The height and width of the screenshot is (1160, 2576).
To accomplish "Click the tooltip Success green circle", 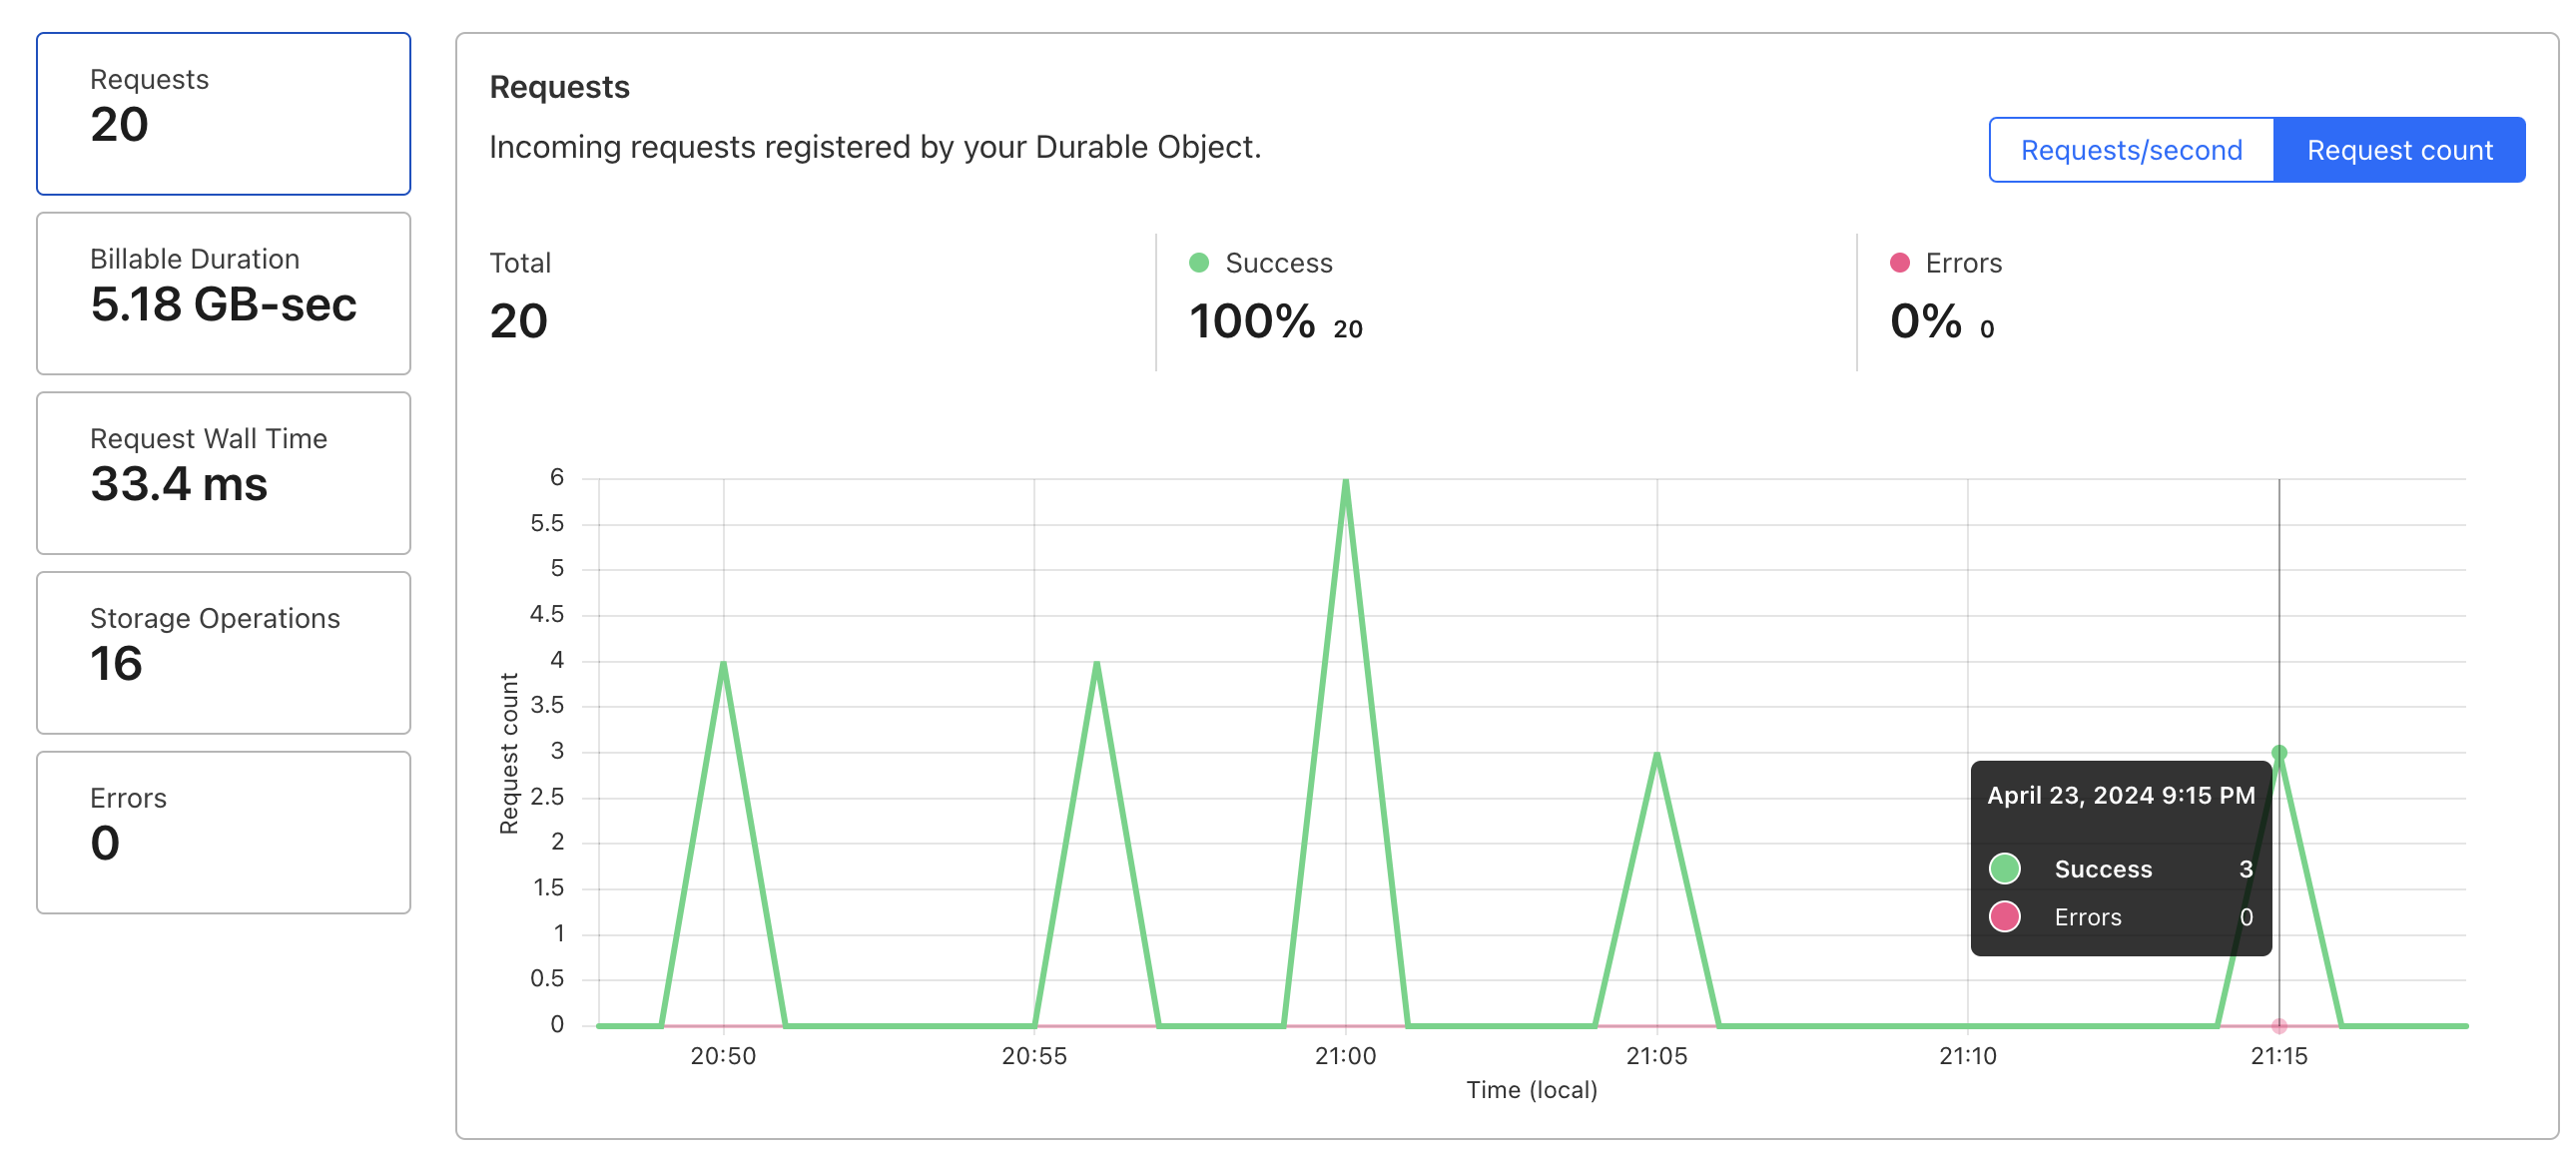I will 2004,868.
